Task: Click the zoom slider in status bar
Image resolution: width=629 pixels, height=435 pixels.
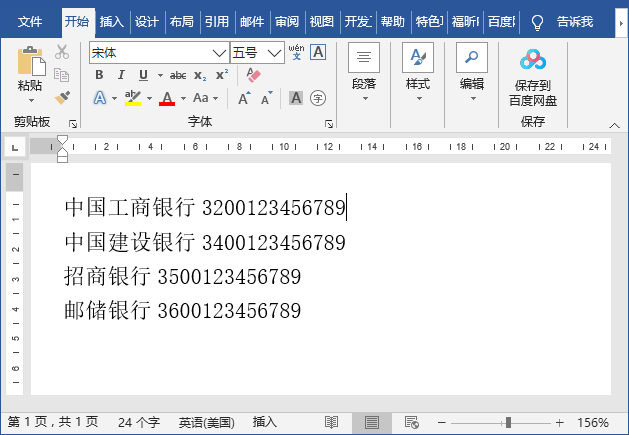Action: coord(508,423)
